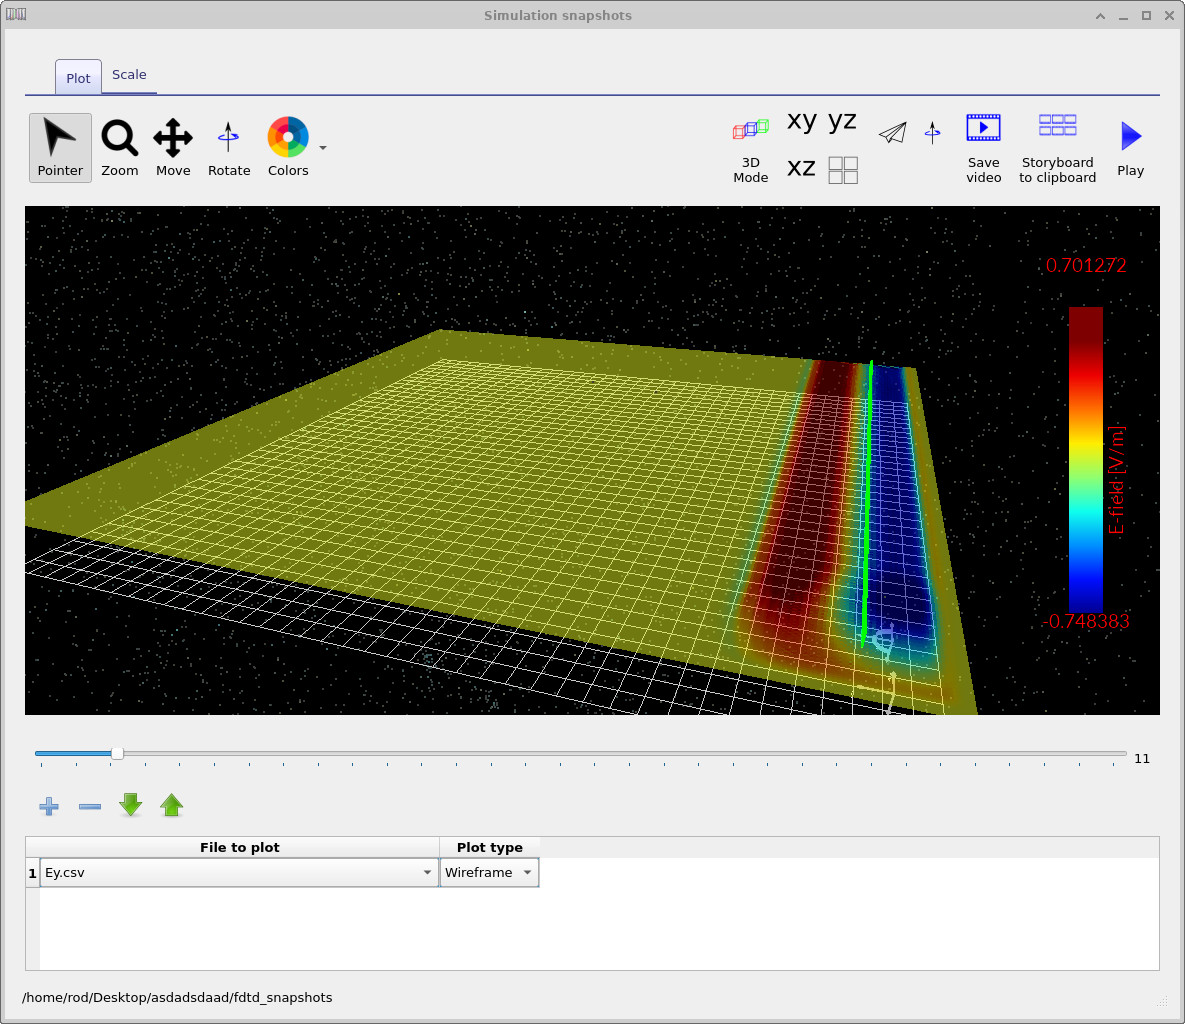
Task: Open the Colors wheel
Action: [x=288, y=148]
